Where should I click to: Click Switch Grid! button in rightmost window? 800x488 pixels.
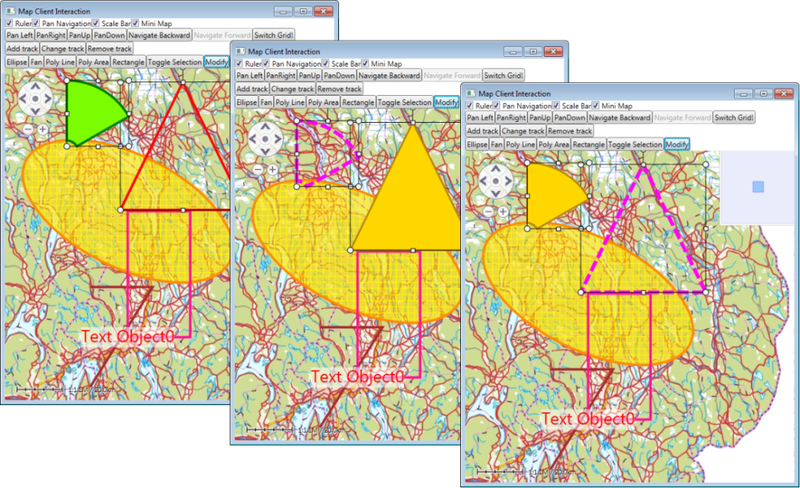(x=734, y=117)
